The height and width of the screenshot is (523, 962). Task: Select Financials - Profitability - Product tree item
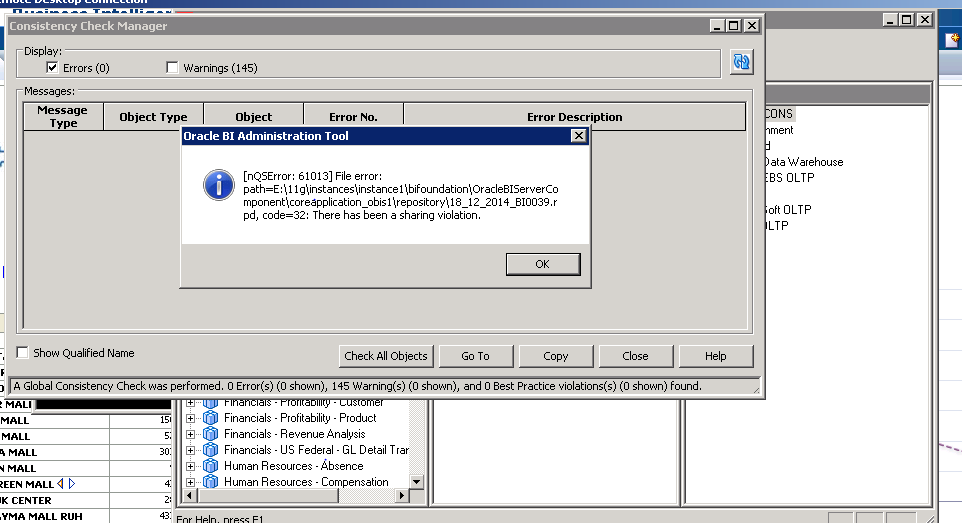(x=300, y=418)
